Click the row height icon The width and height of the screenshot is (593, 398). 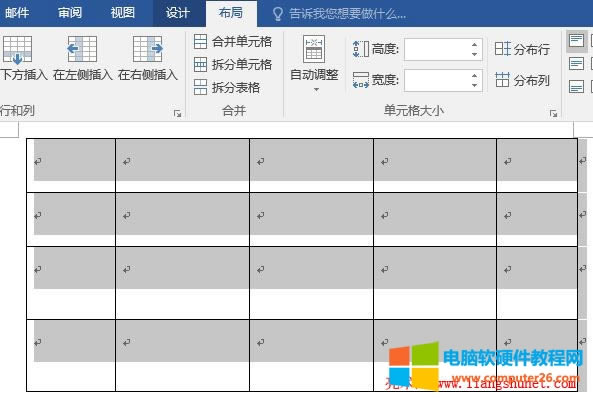click(360, 49)
